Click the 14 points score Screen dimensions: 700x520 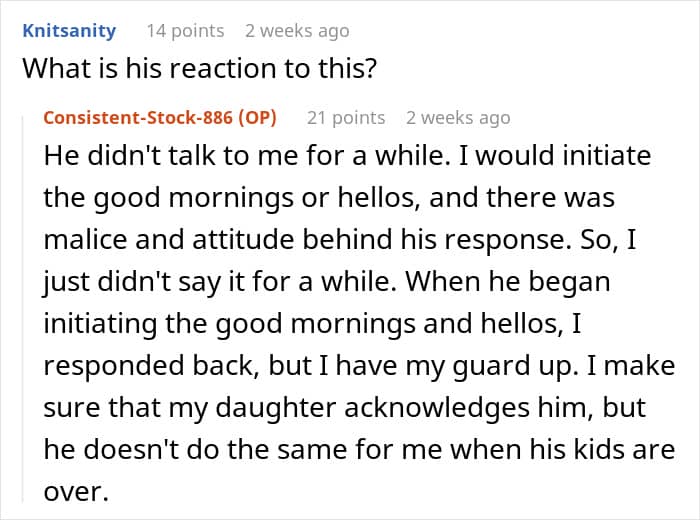[185, 30]
